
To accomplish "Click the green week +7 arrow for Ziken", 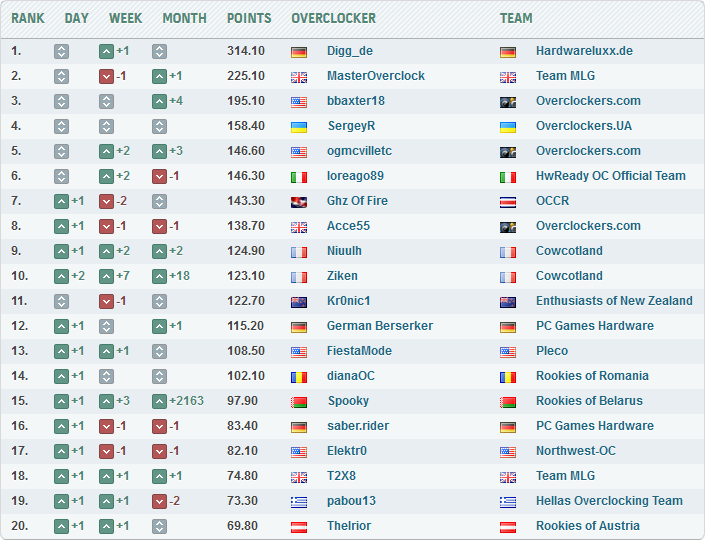I will [x=106, y=276].
